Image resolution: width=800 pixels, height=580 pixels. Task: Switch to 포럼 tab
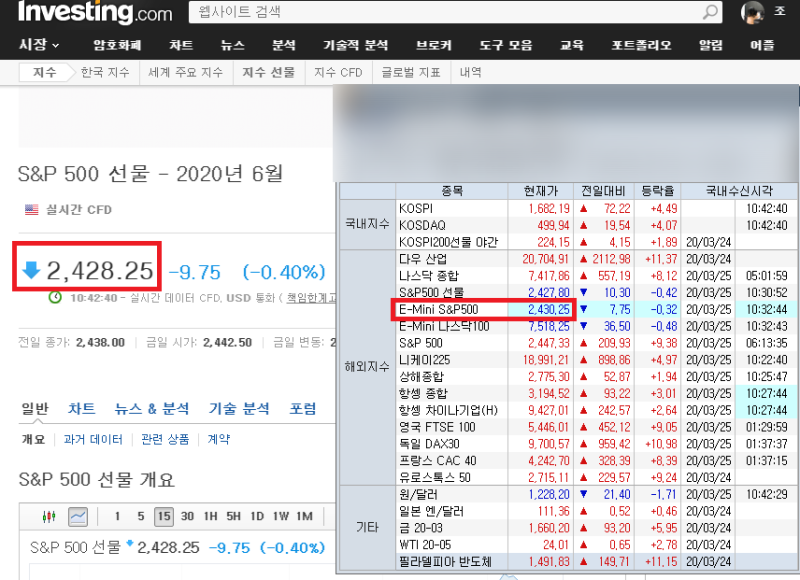point(303,409)
